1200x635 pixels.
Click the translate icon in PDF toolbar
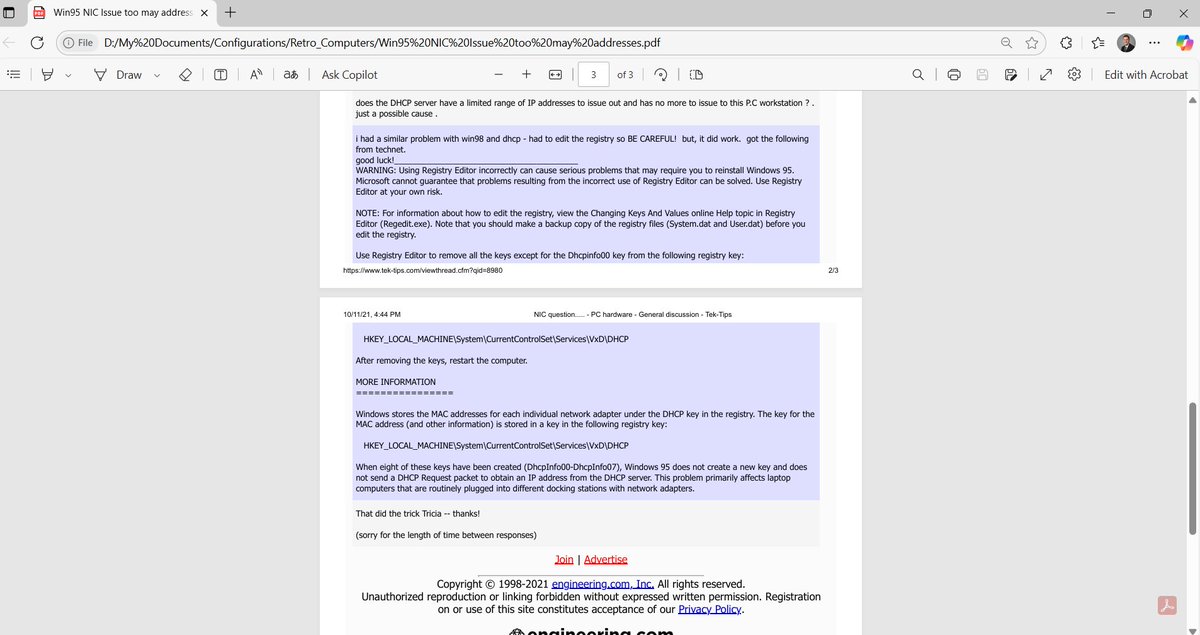coord(291,74)
